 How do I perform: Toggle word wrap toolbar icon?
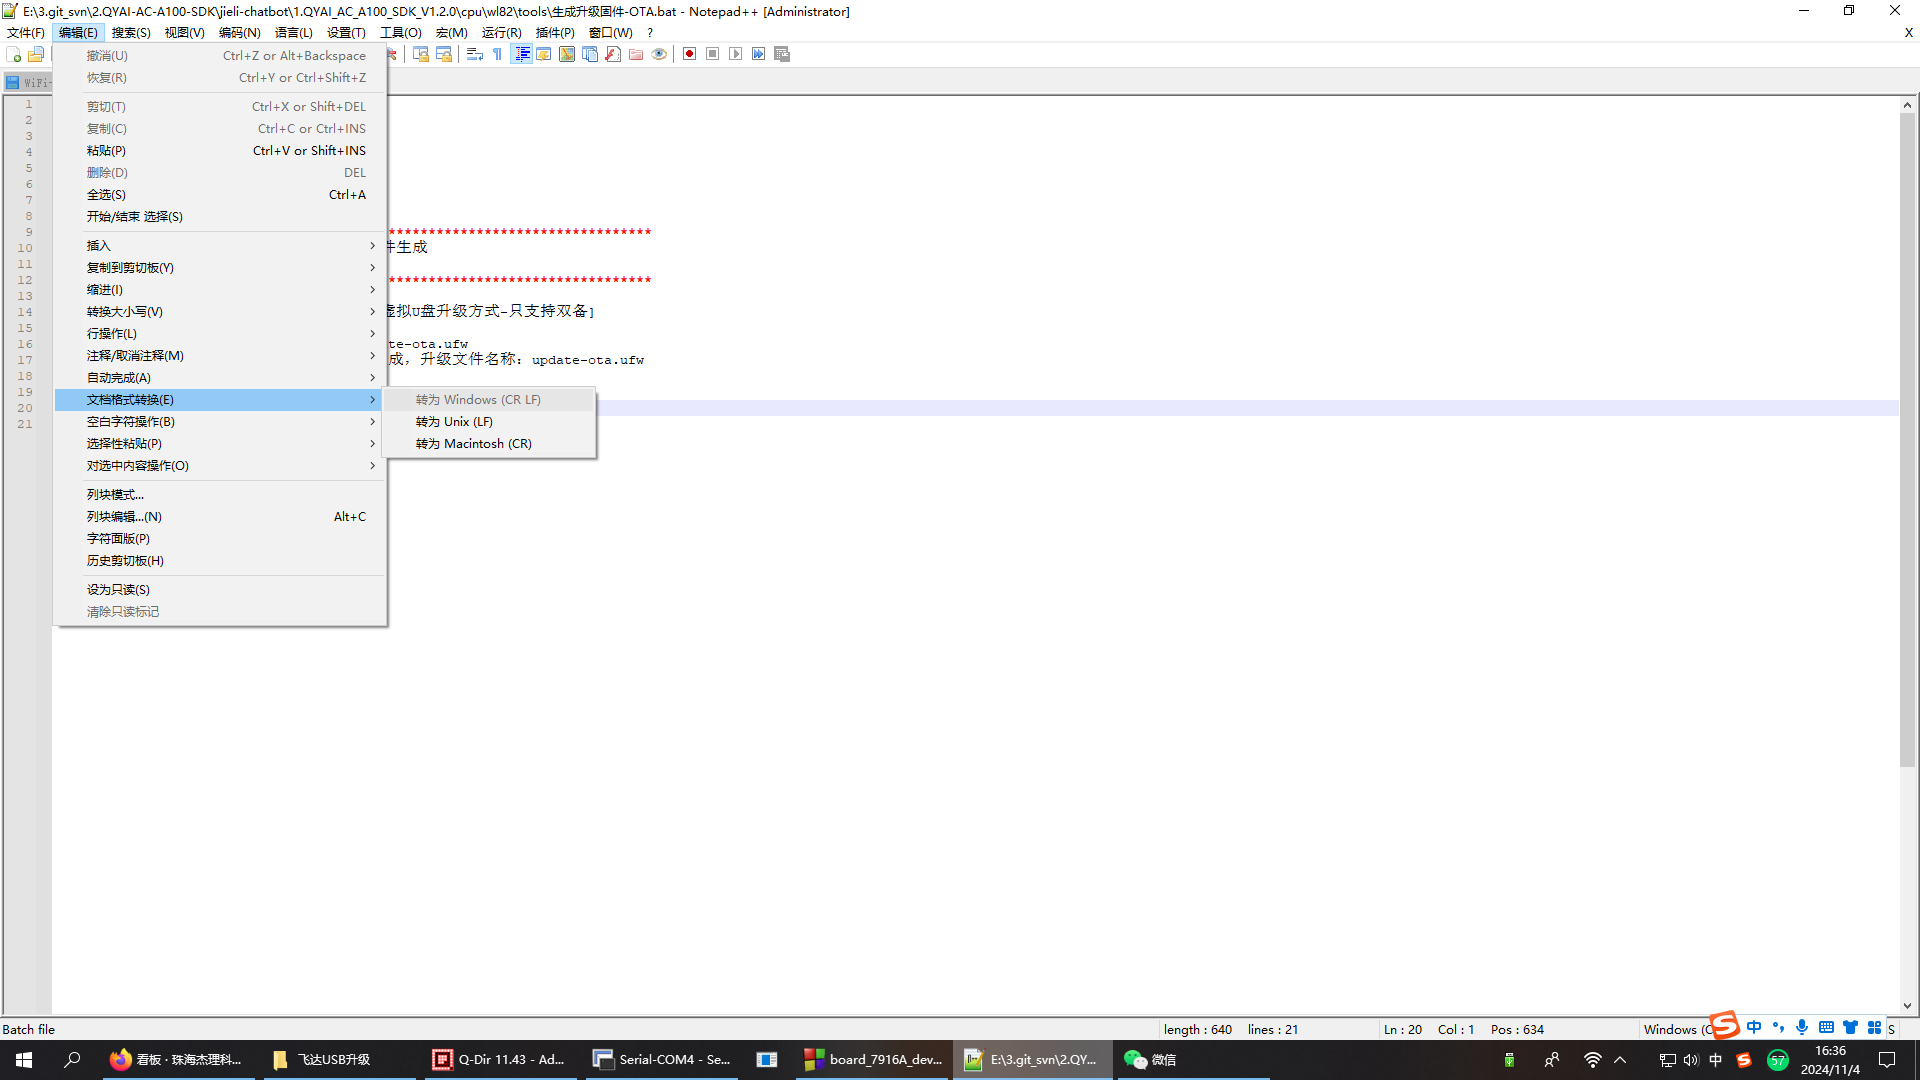tap(475, 54)
